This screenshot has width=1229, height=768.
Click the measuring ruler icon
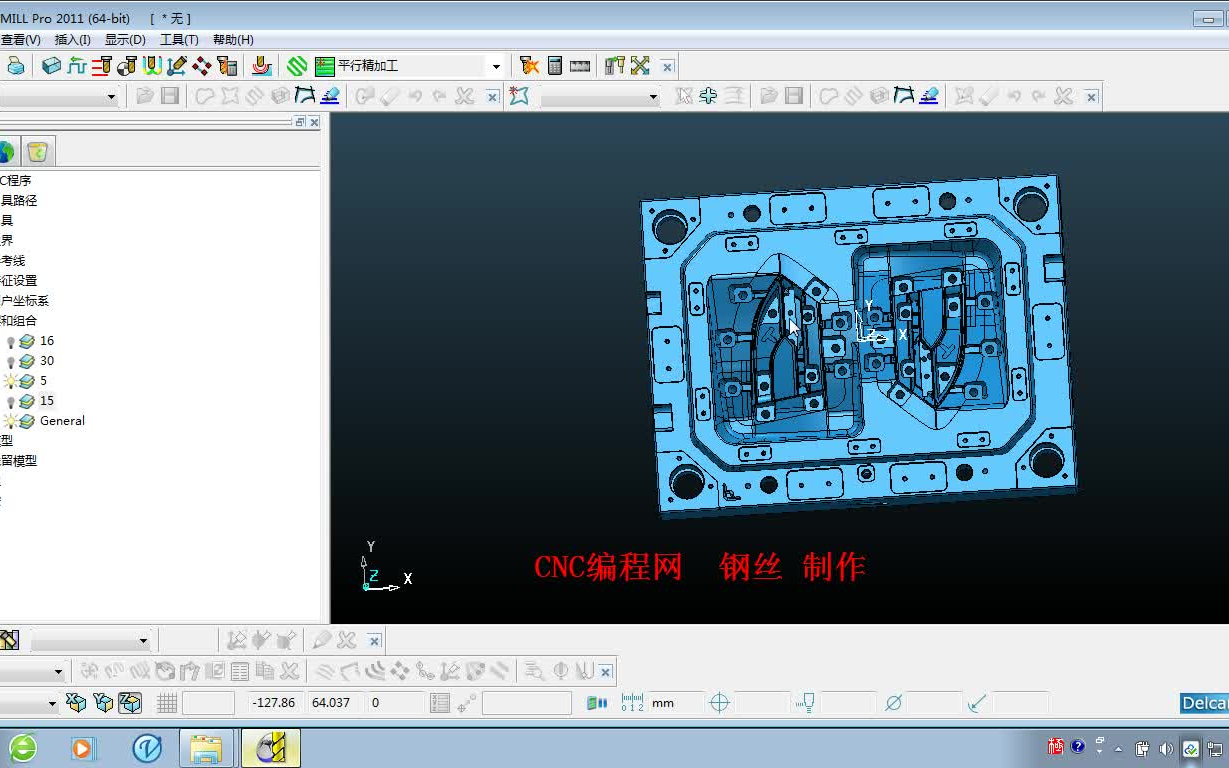click(x=580, y=66)
